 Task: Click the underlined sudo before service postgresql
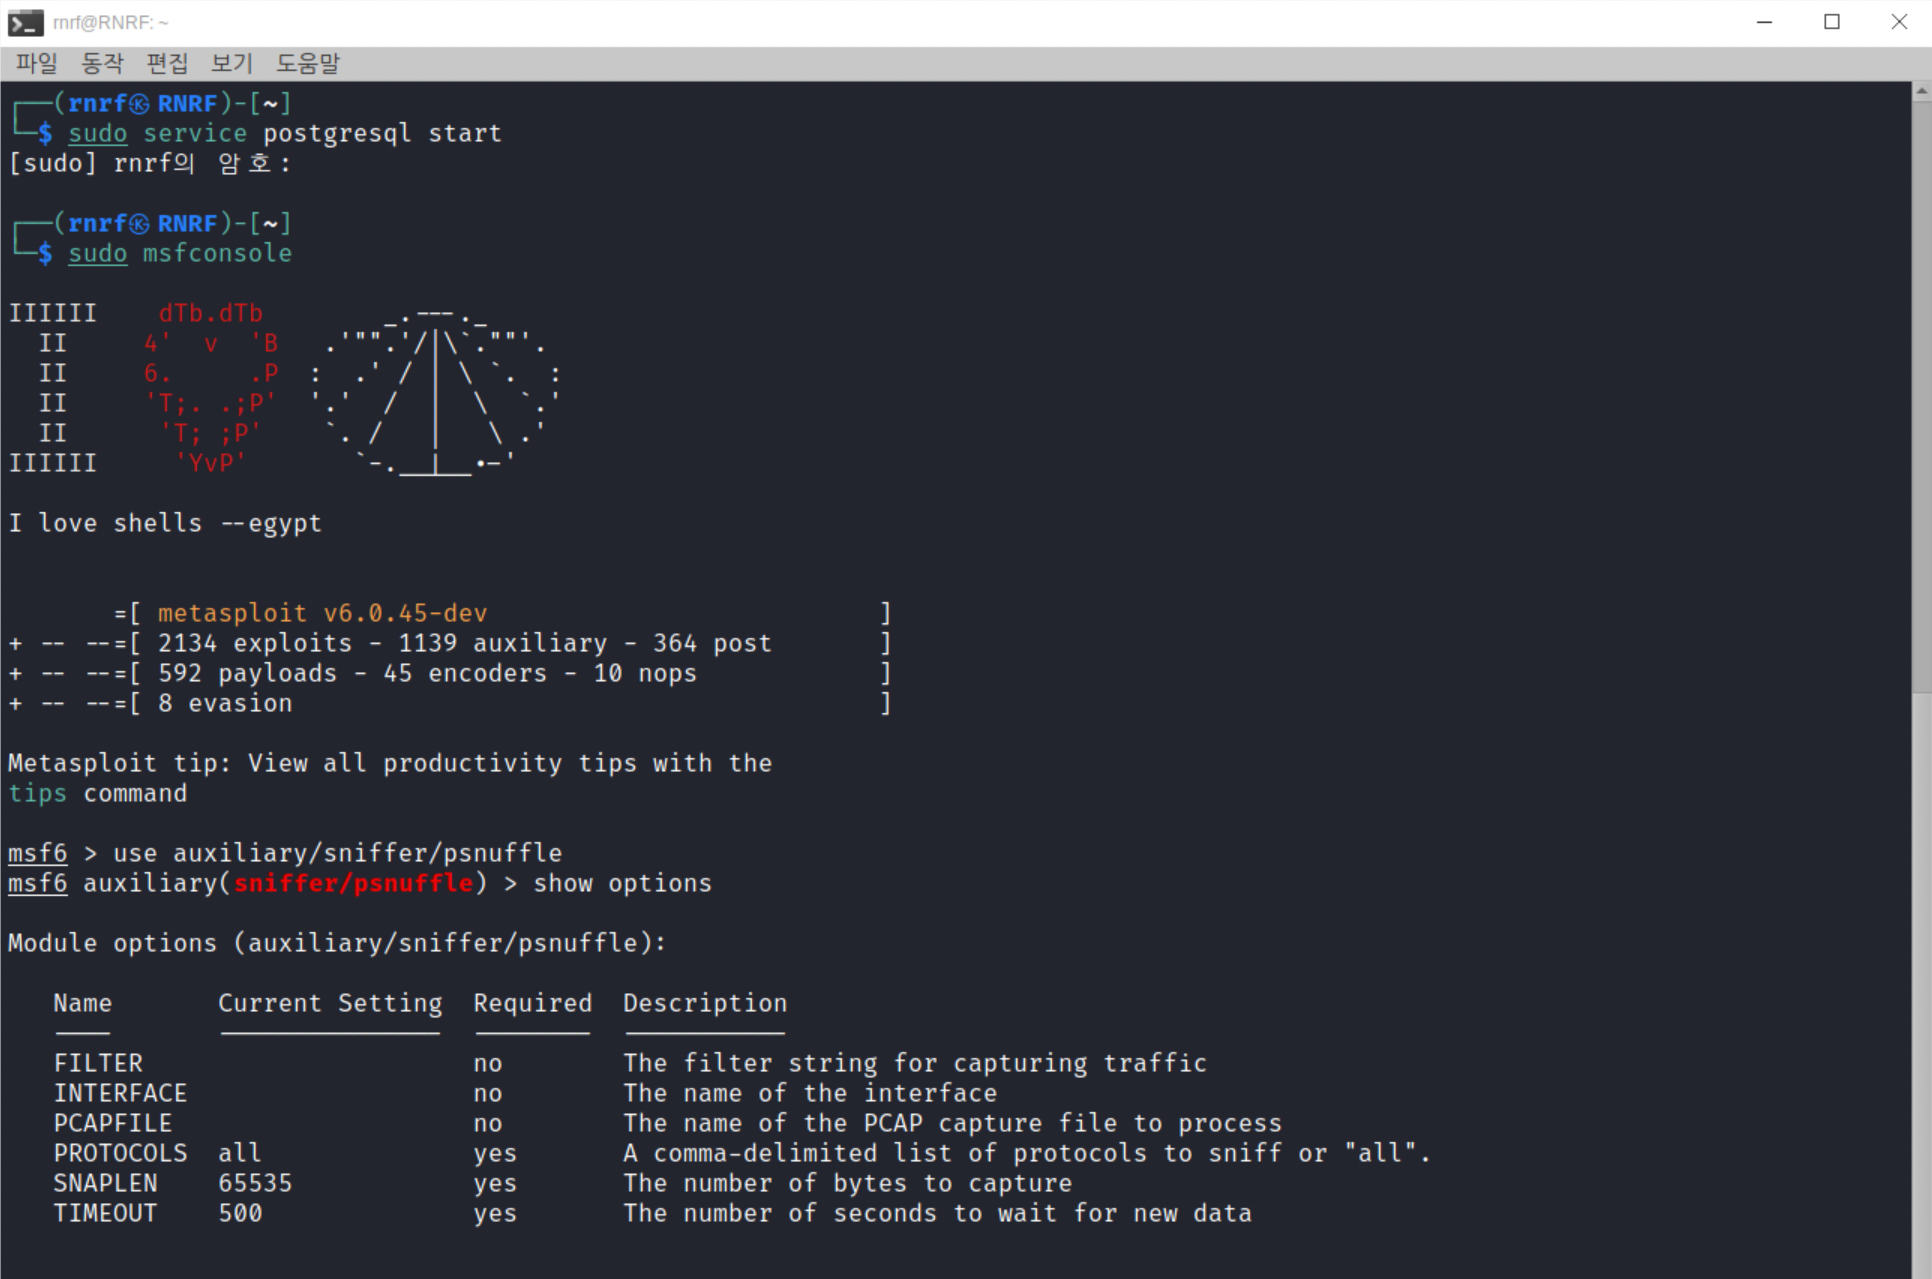click(98, 133)
